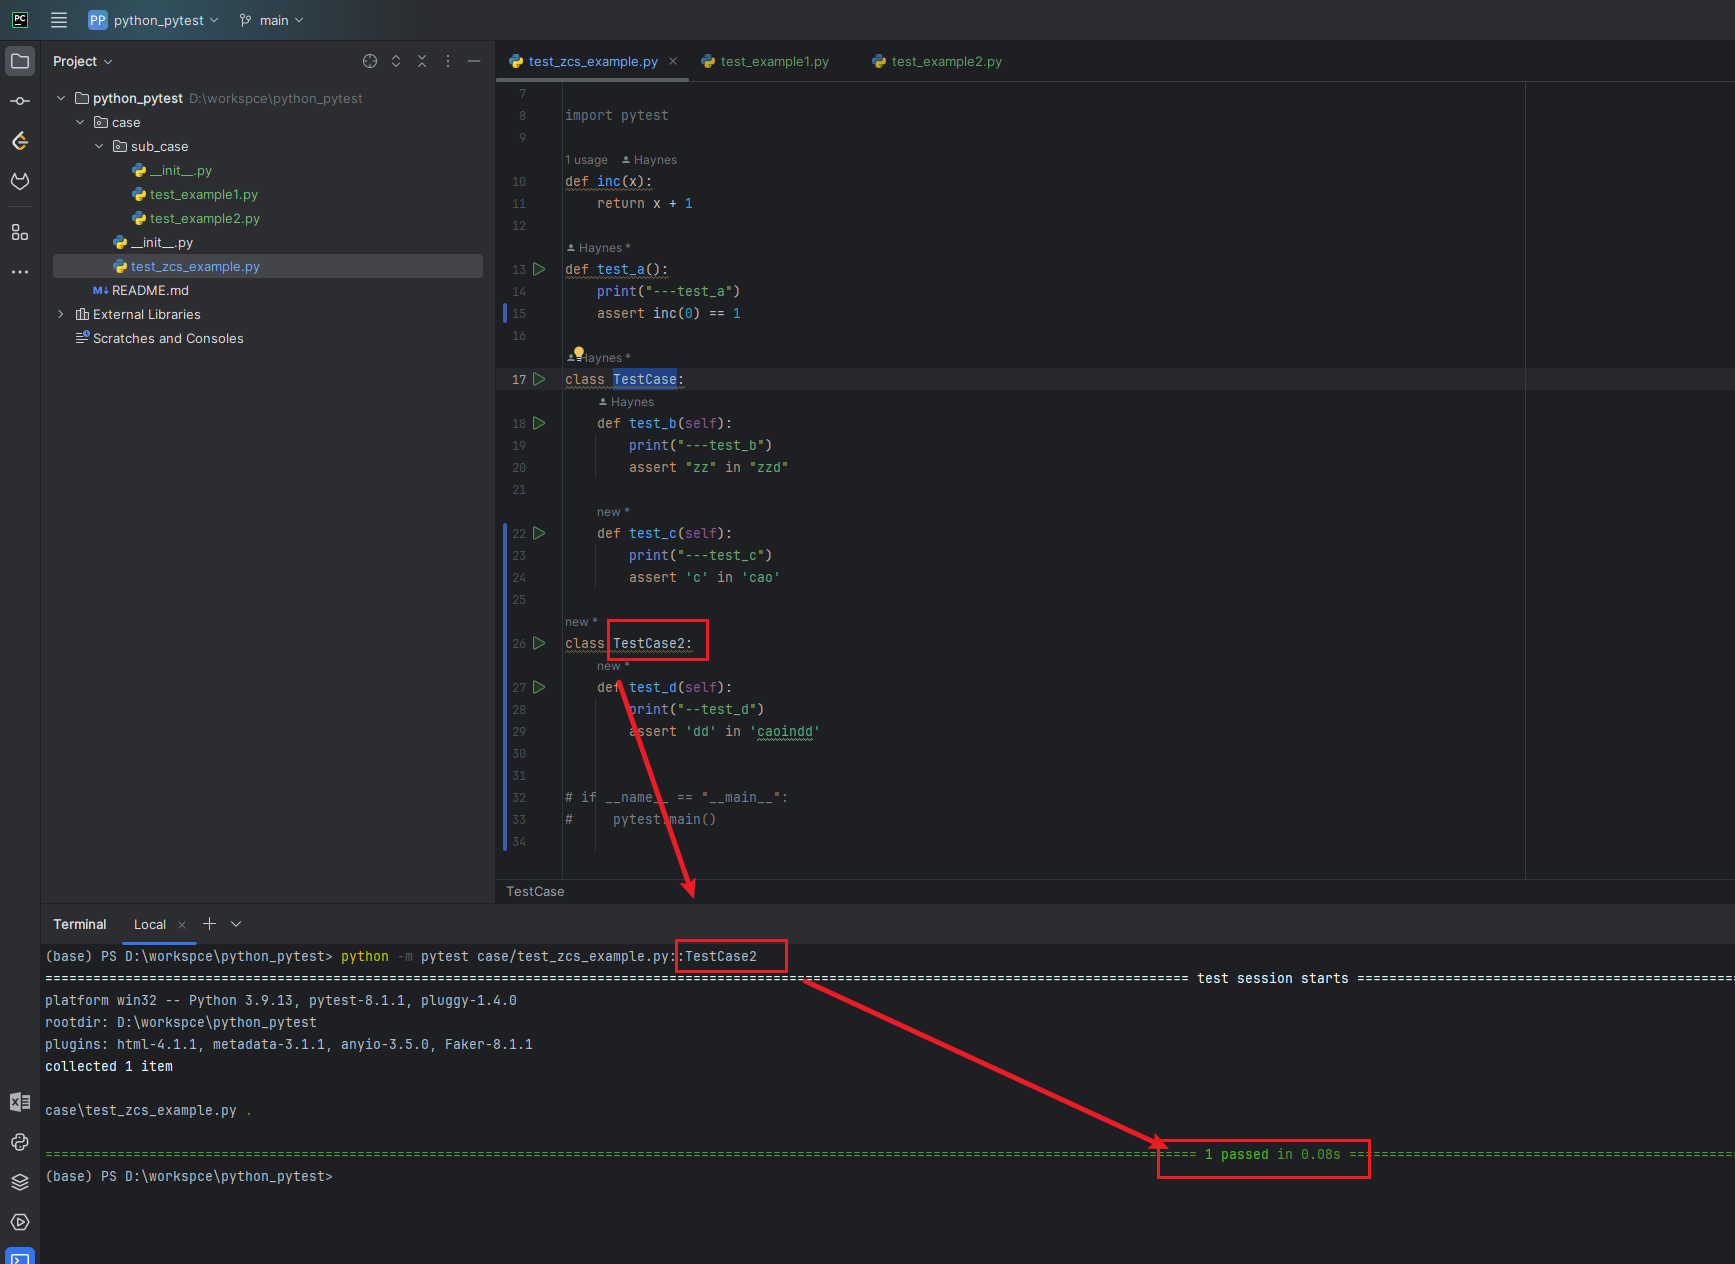
Task: Open test_example2.py in project tree
Action: point(205,218)
